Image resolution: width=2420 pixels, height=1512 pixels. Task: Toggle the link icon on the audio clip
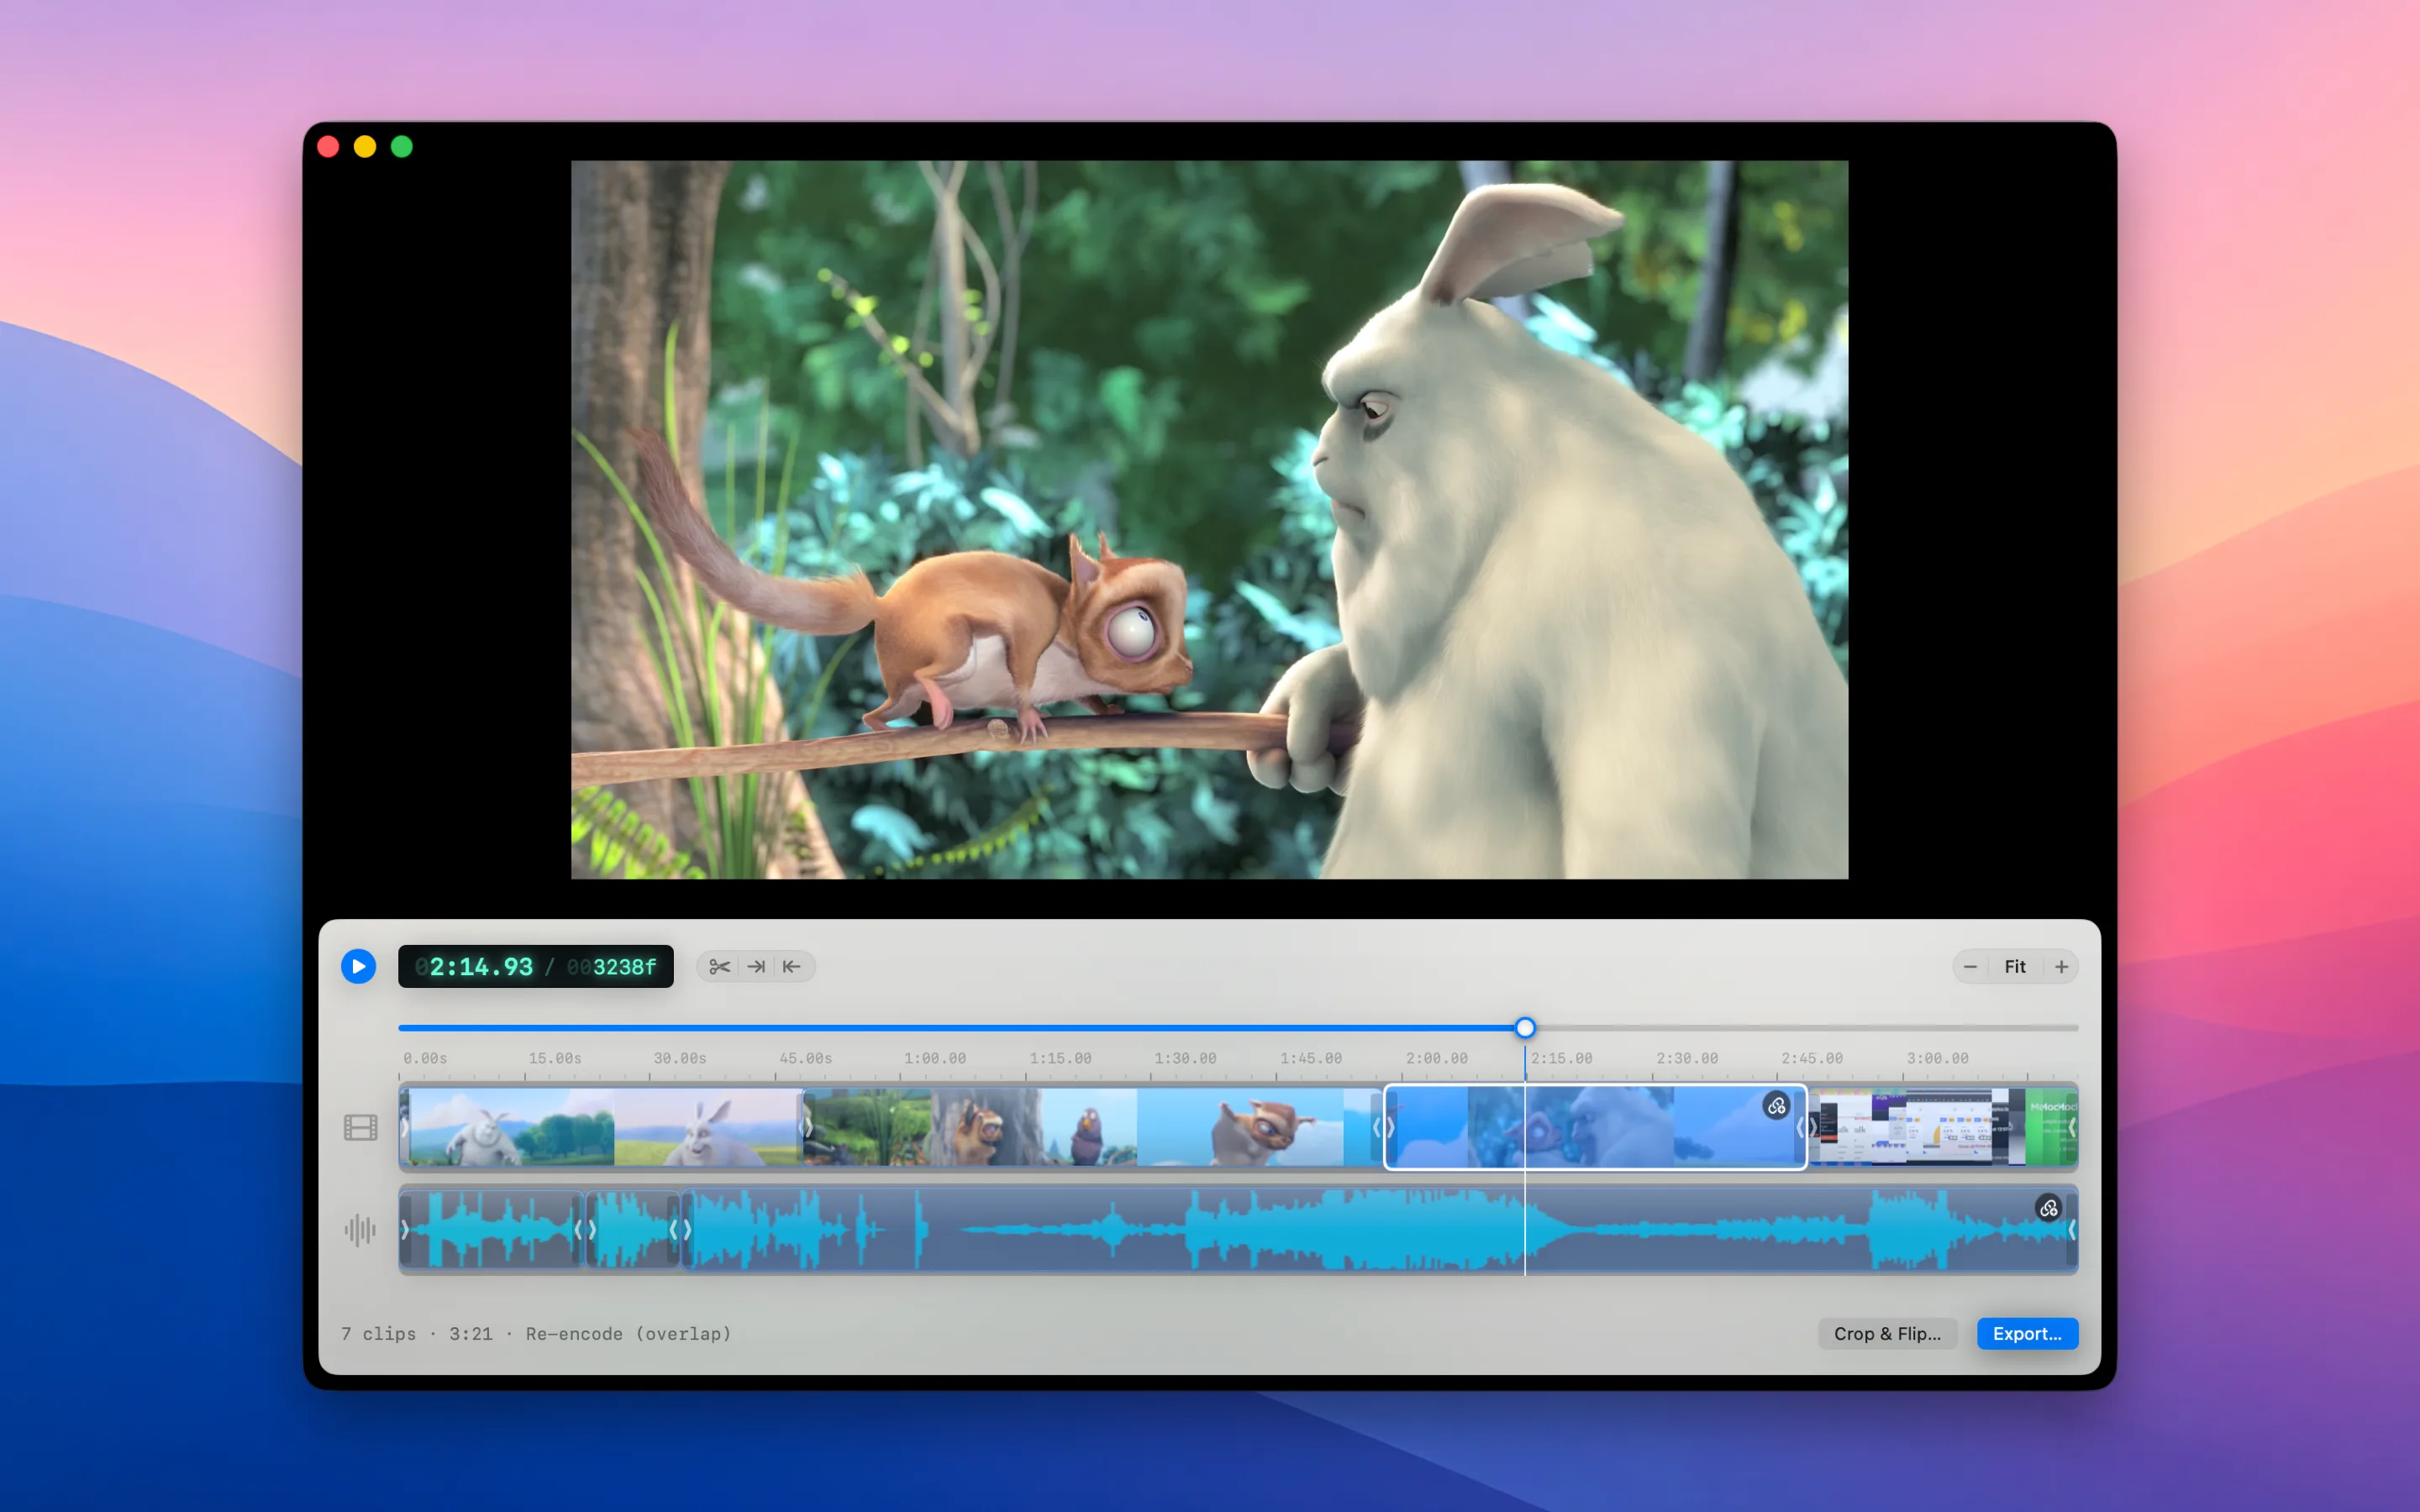click(x=2048, y=1208)
